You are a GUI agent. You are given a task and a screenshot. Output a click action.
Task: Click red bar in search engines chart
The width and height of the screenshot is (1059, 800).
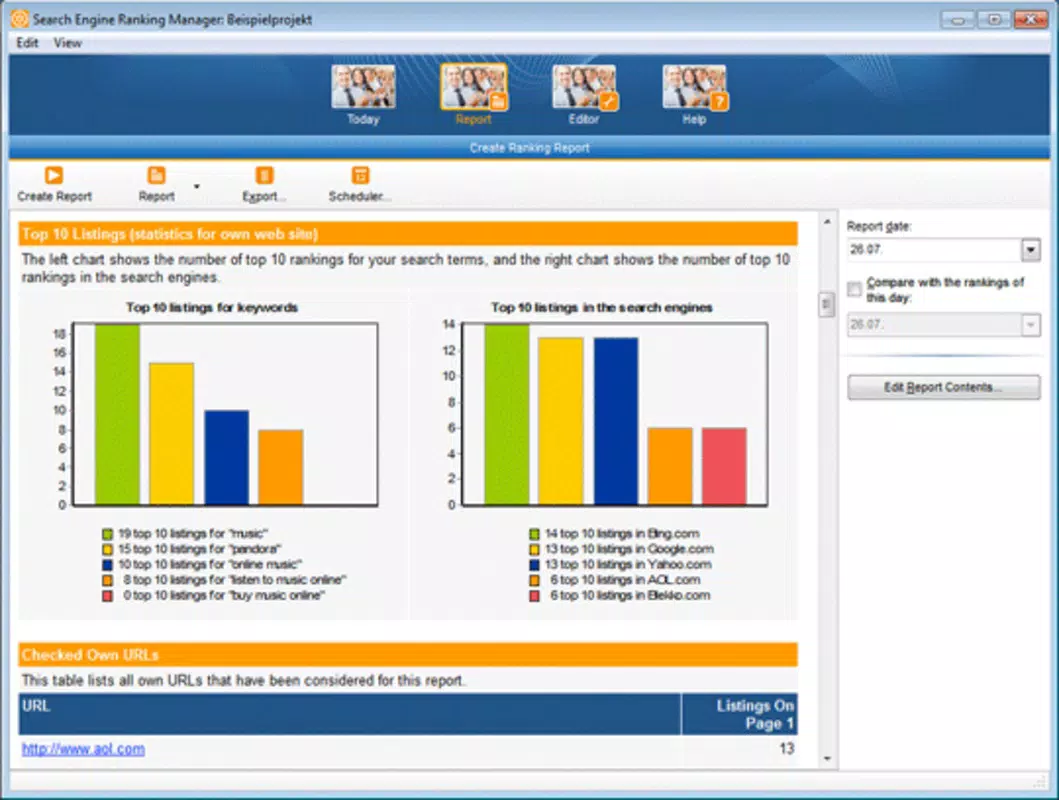(724, 466)
